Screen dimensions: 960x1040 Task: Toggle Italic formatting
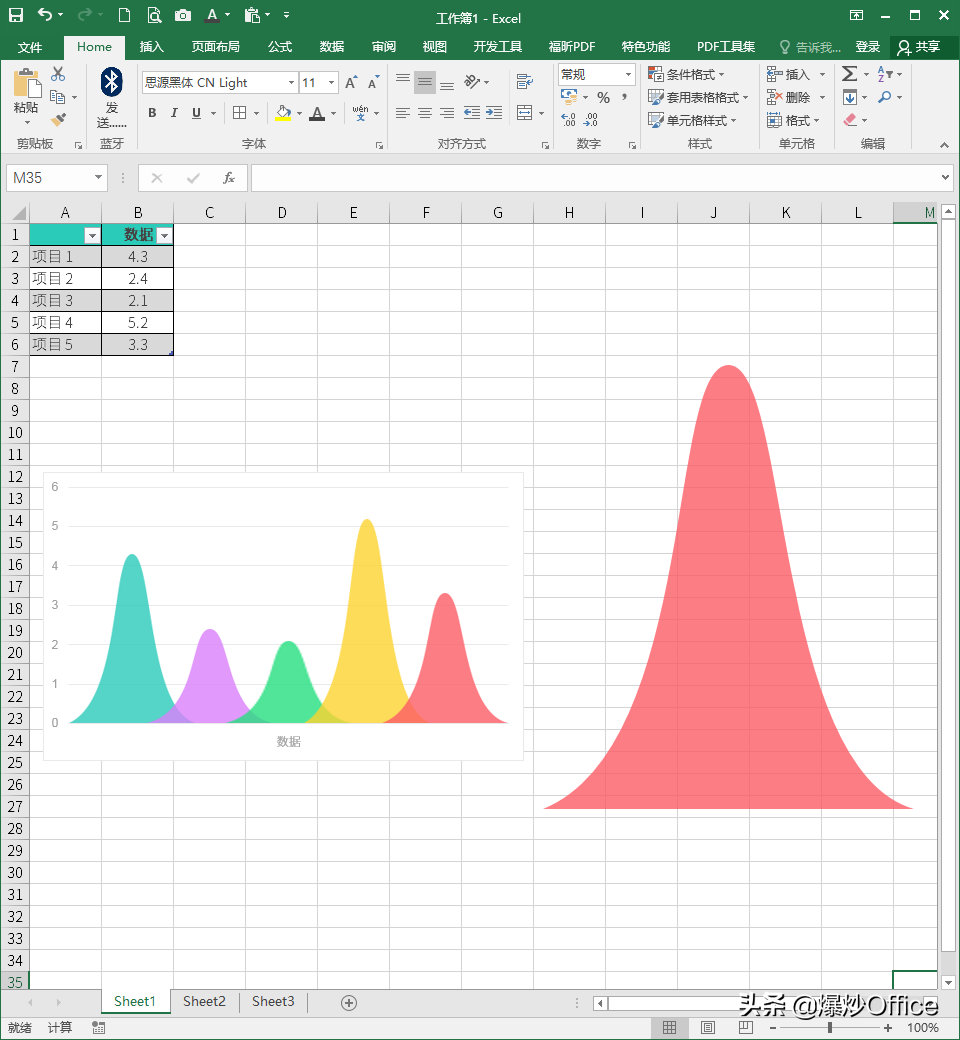174,113
